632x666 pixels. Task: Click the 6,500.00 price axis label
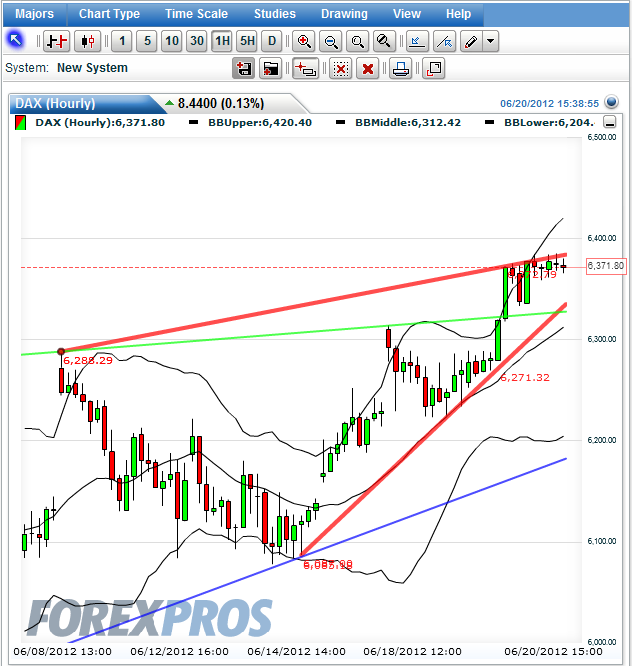601,137
